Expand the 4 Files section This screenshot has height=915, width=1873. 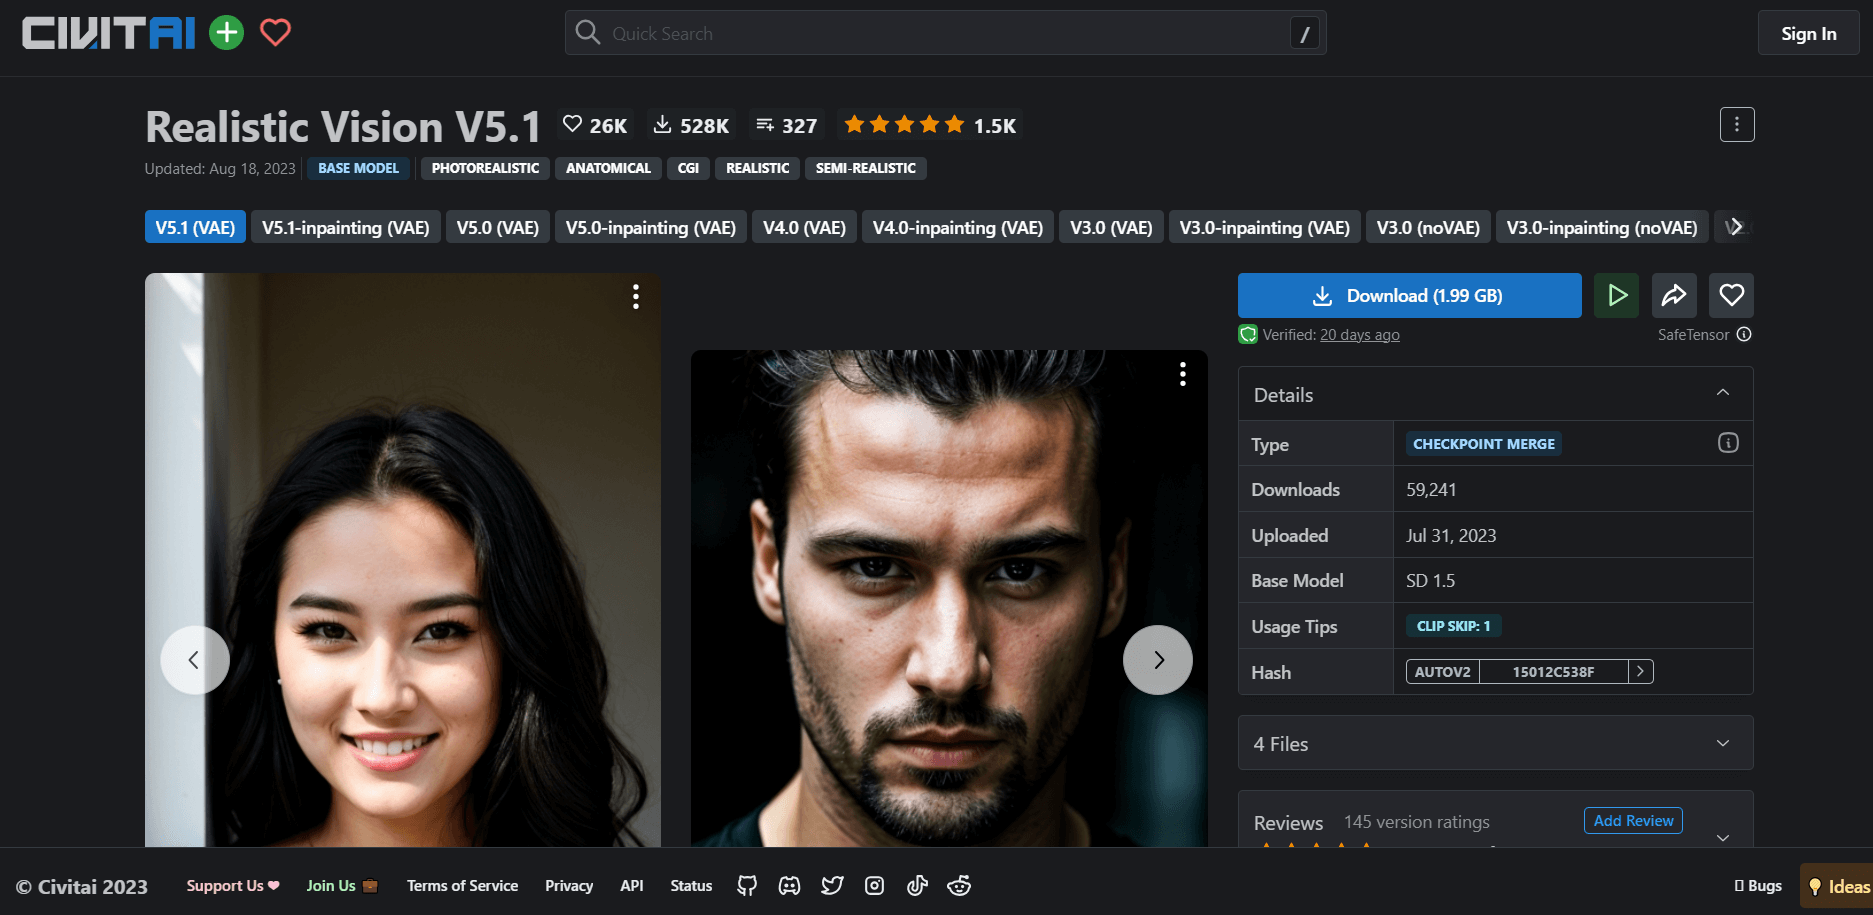click(x=1722, y=743)
